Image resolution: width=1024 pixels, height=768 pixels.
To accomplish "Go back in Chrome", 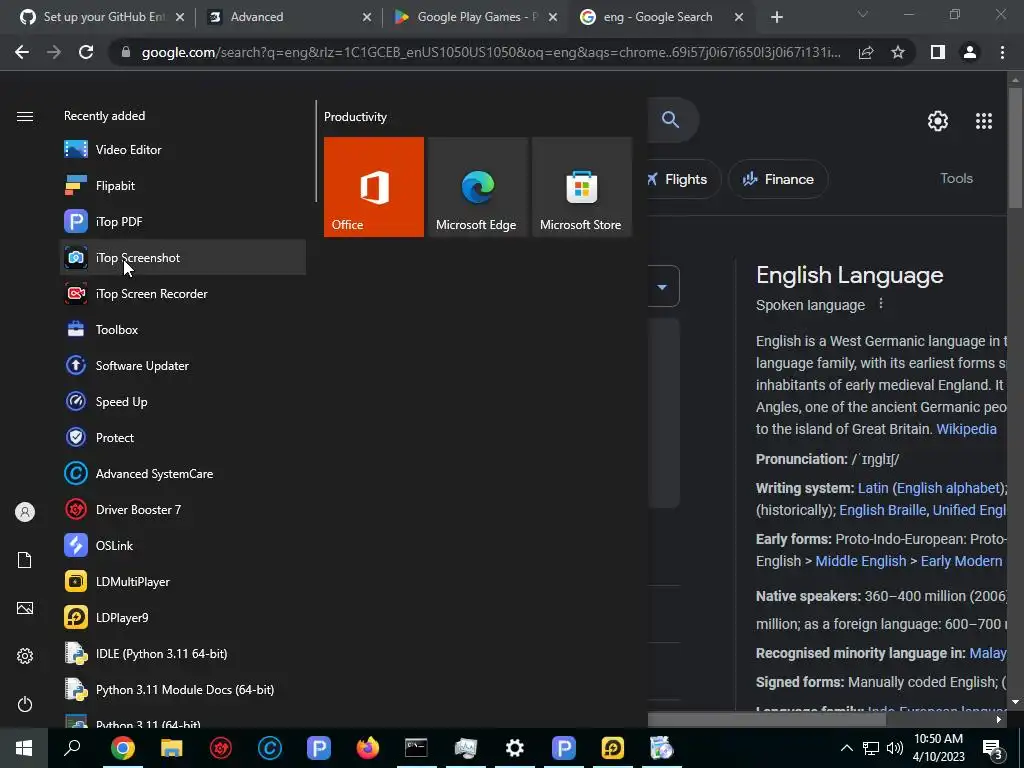I will click(x=22, y=52).
